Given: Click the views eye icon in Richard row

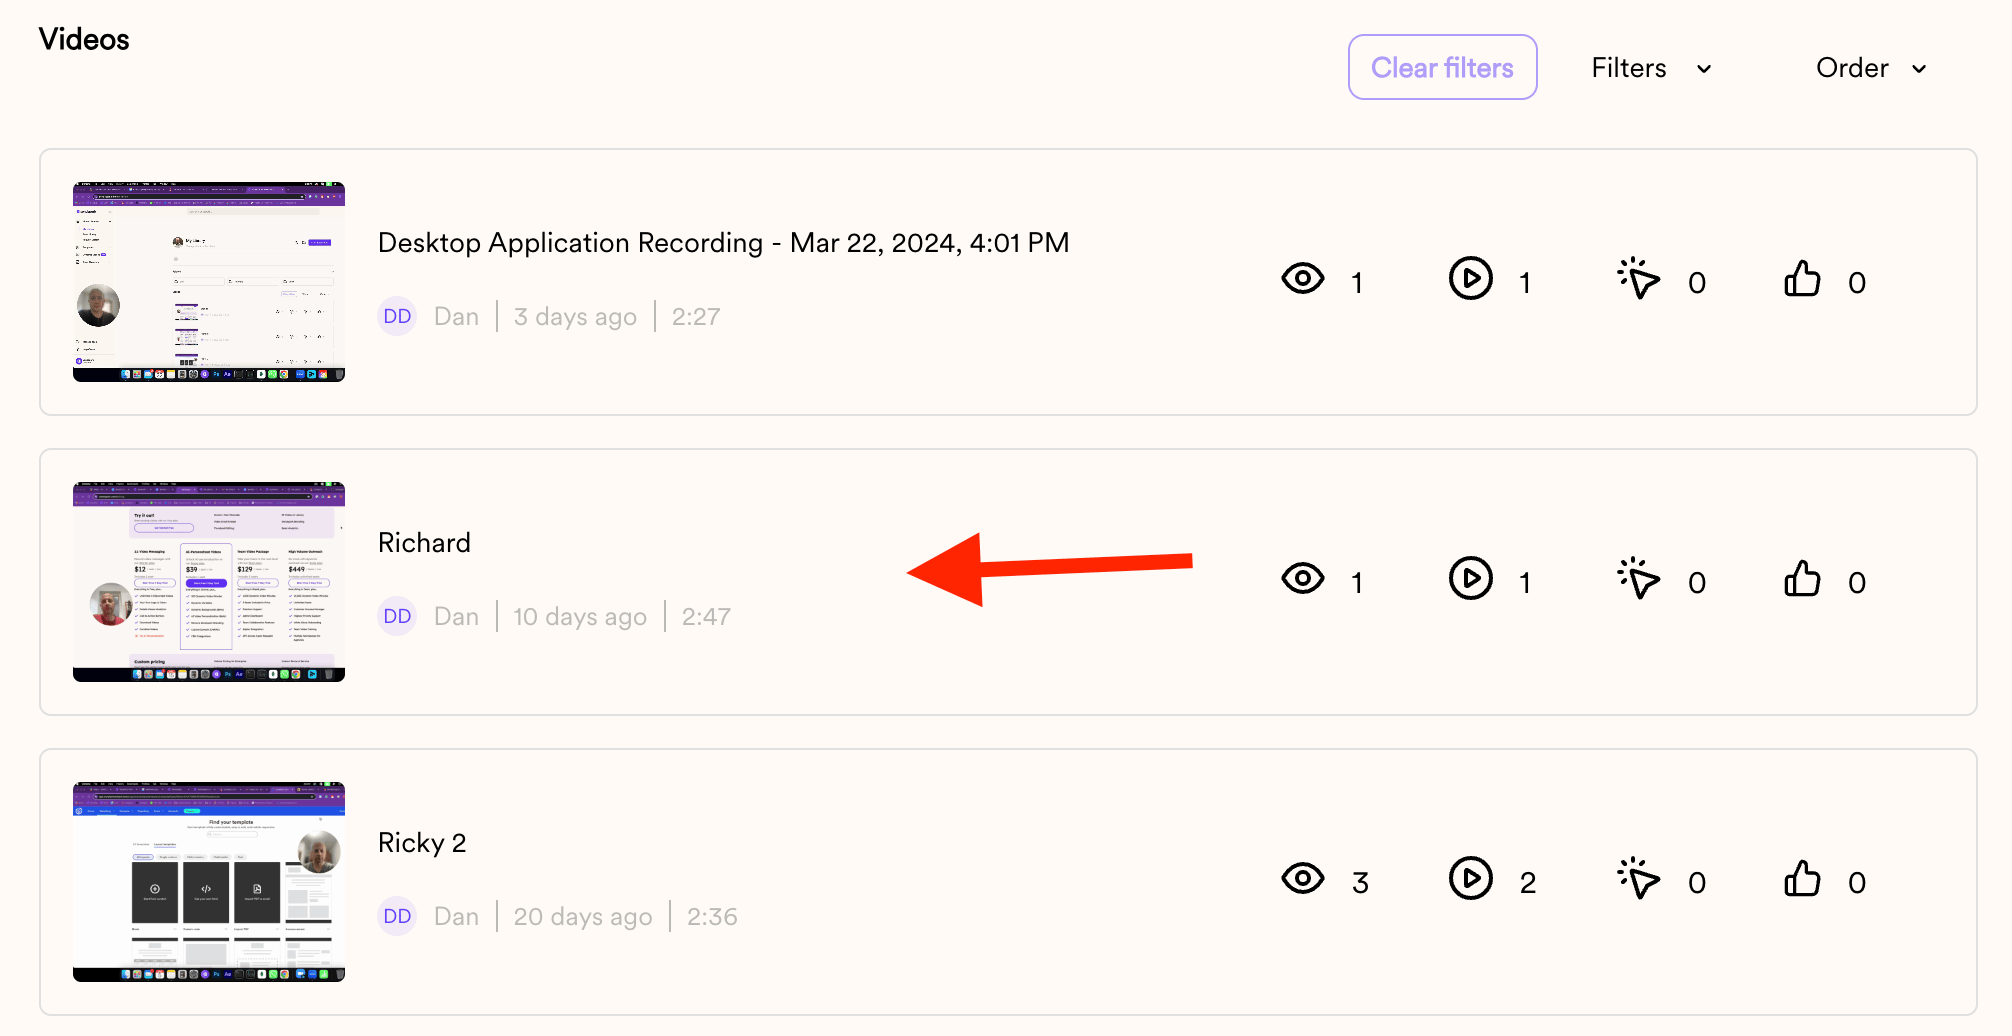Looking at the screenshot, I should pyautogui.click(x=1303, y=578).
